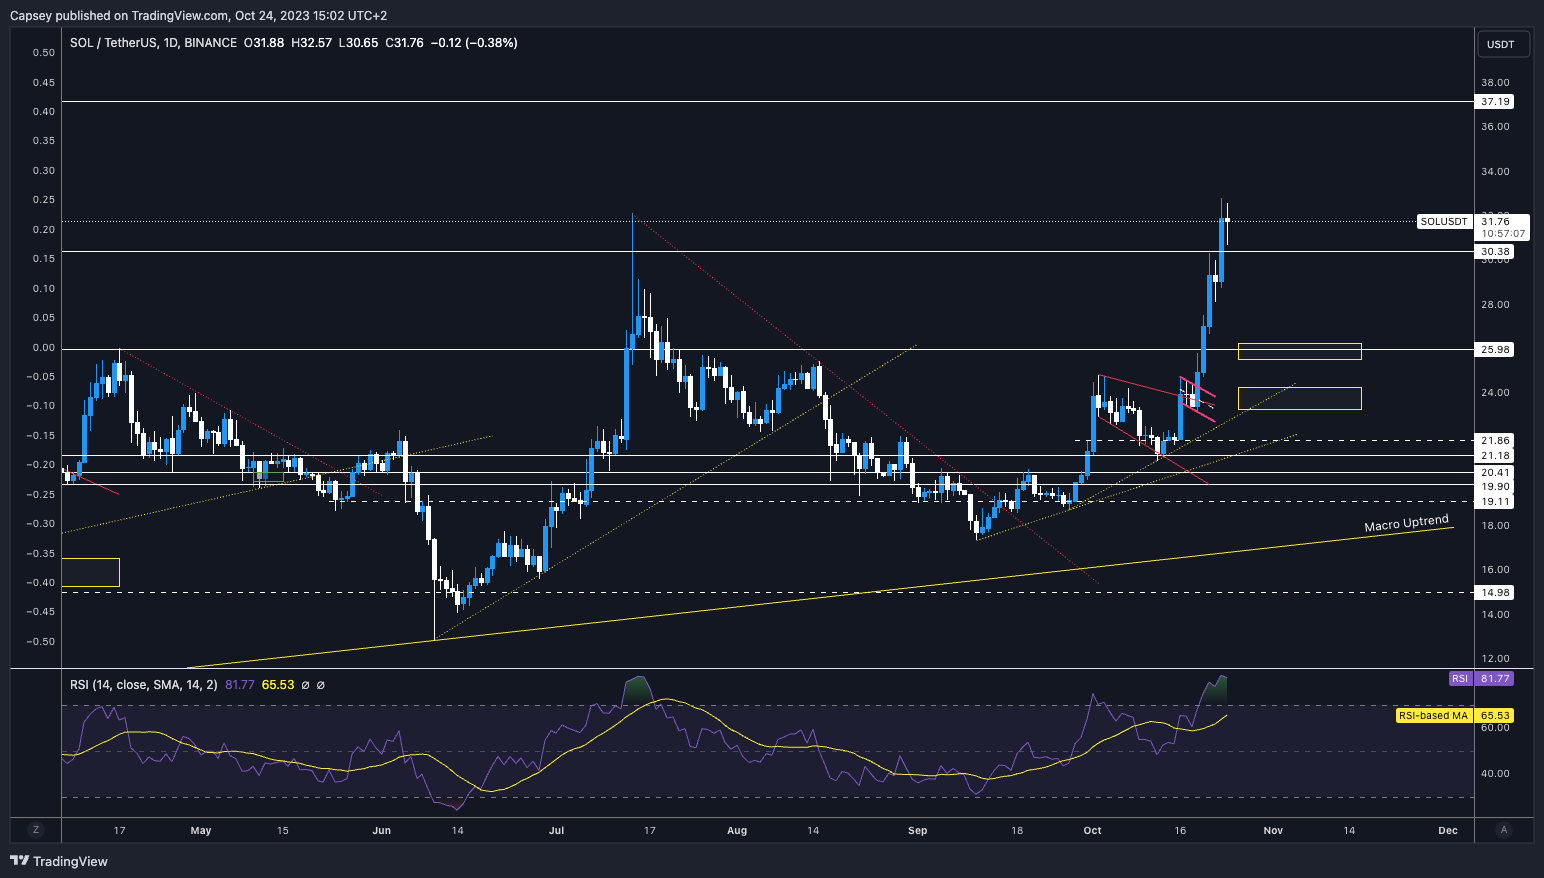
Task: Click the Oct label on time axis
Action: click(x=1092, y=831)
